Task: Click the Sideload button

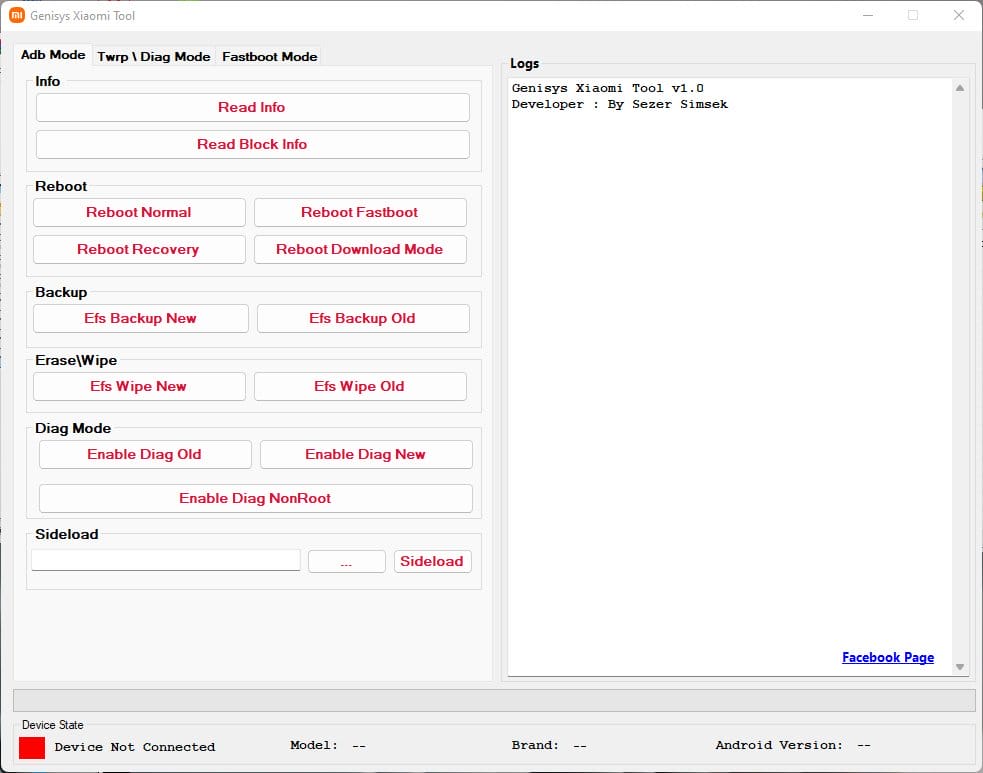Action: 433,562
